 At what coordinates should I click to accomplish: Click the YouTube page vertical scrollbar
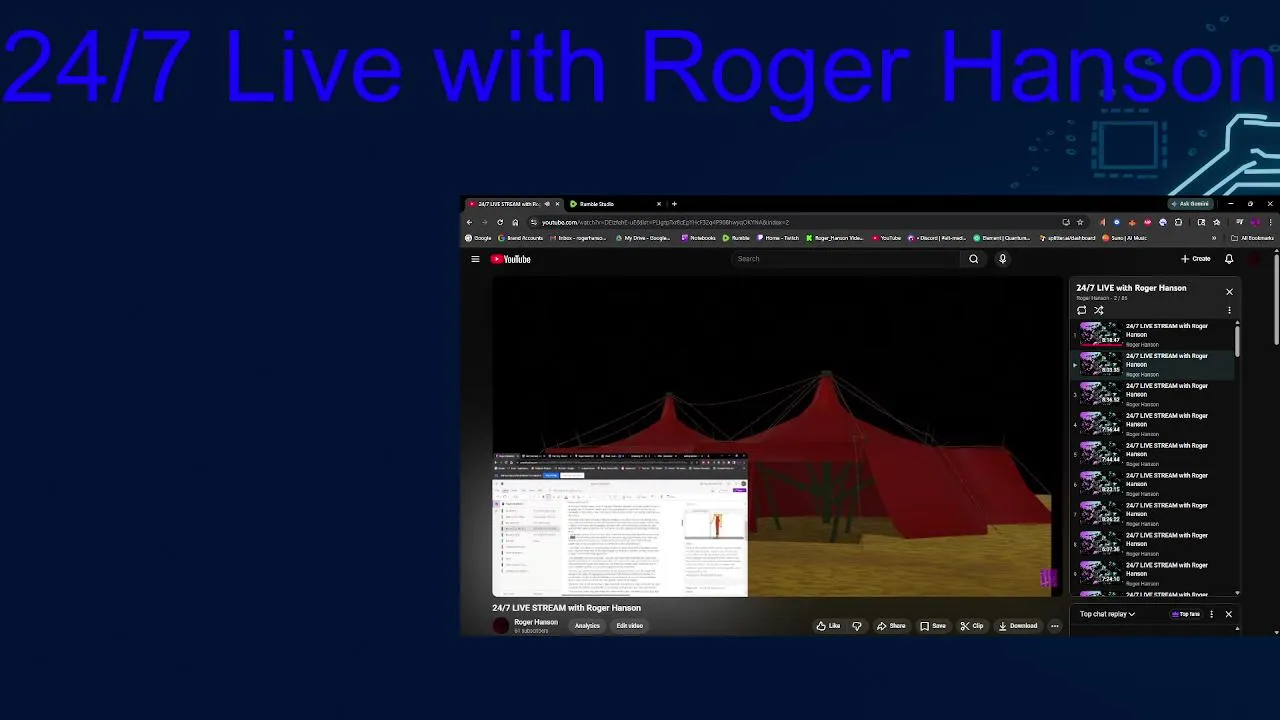pos(1276,300)
